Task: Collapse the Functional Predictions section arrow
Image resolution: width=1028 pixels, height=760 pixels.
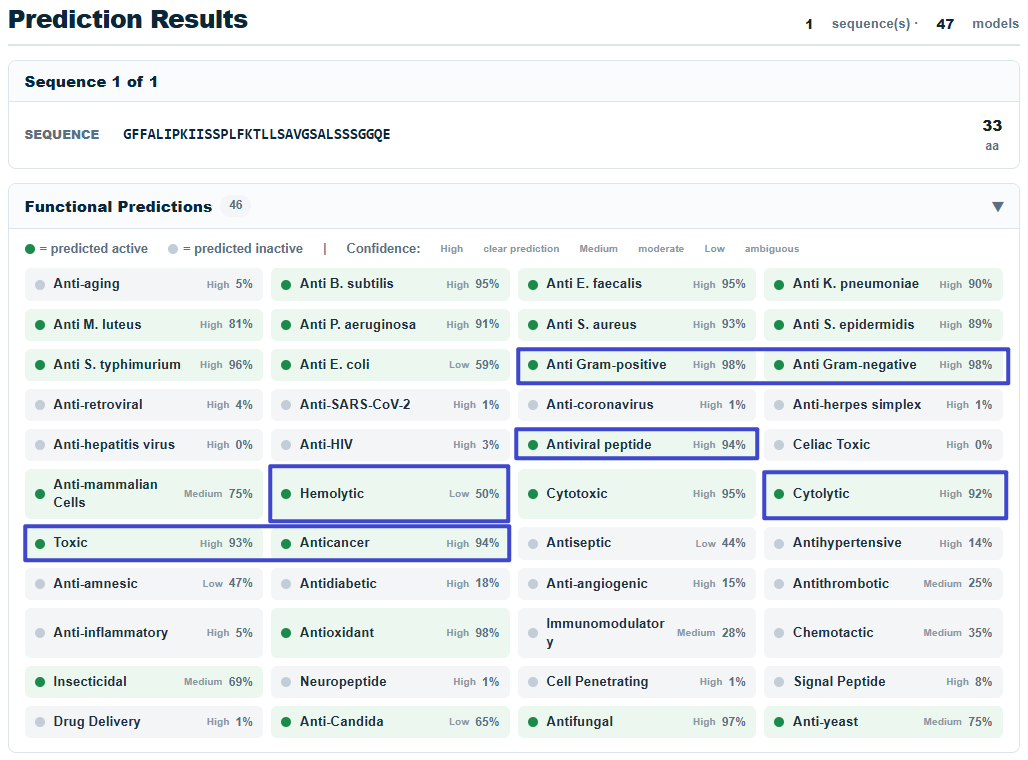Action: 997,207
